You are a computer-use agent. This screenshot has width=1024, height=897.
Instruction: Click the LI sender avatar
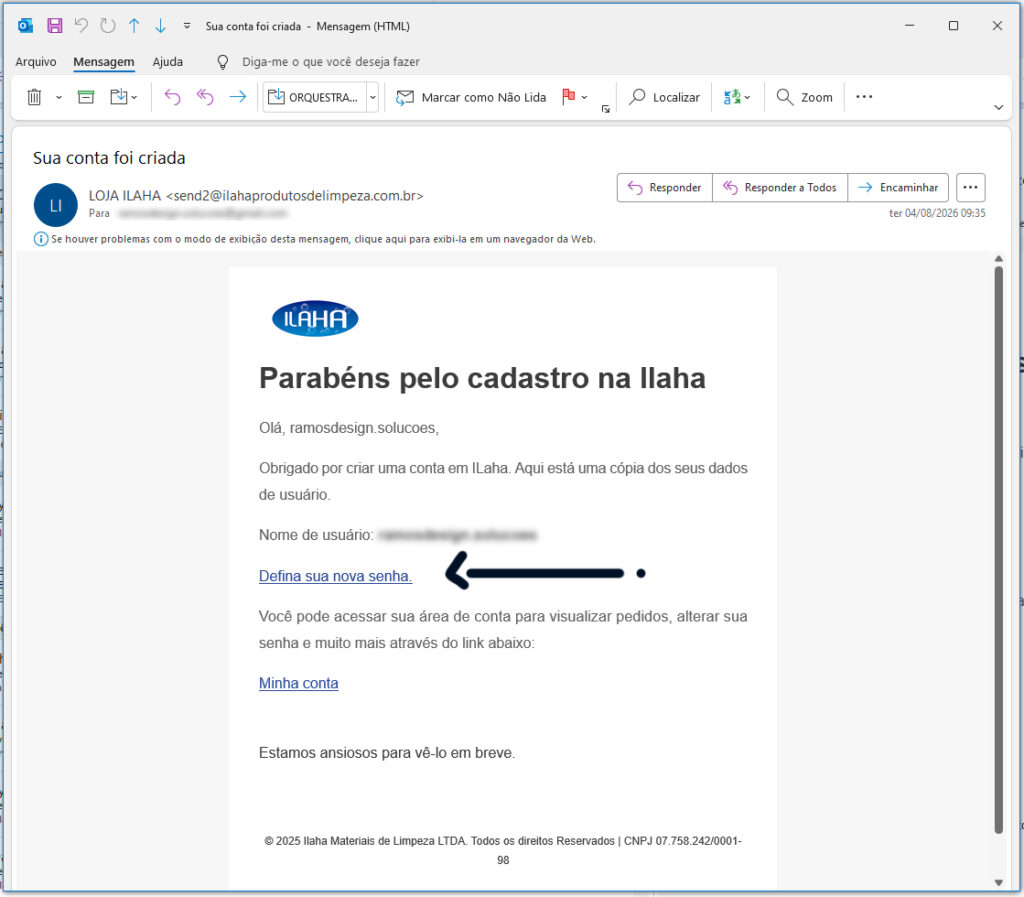(56, 205)
